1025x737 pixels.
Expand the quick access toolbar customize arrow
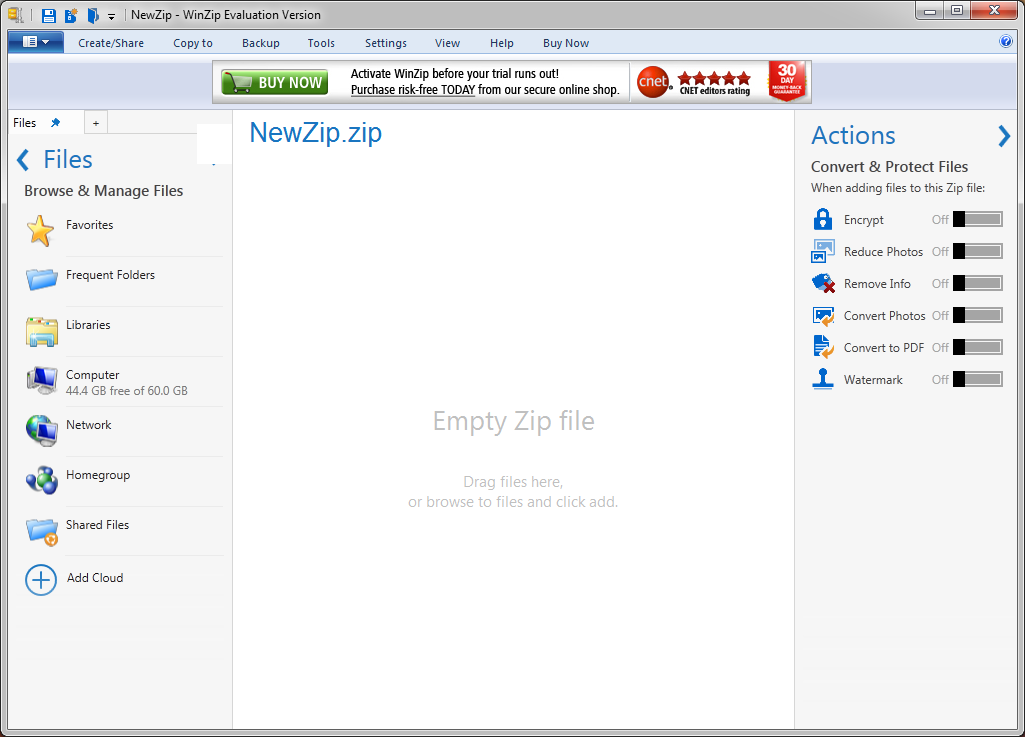(111, 16)
